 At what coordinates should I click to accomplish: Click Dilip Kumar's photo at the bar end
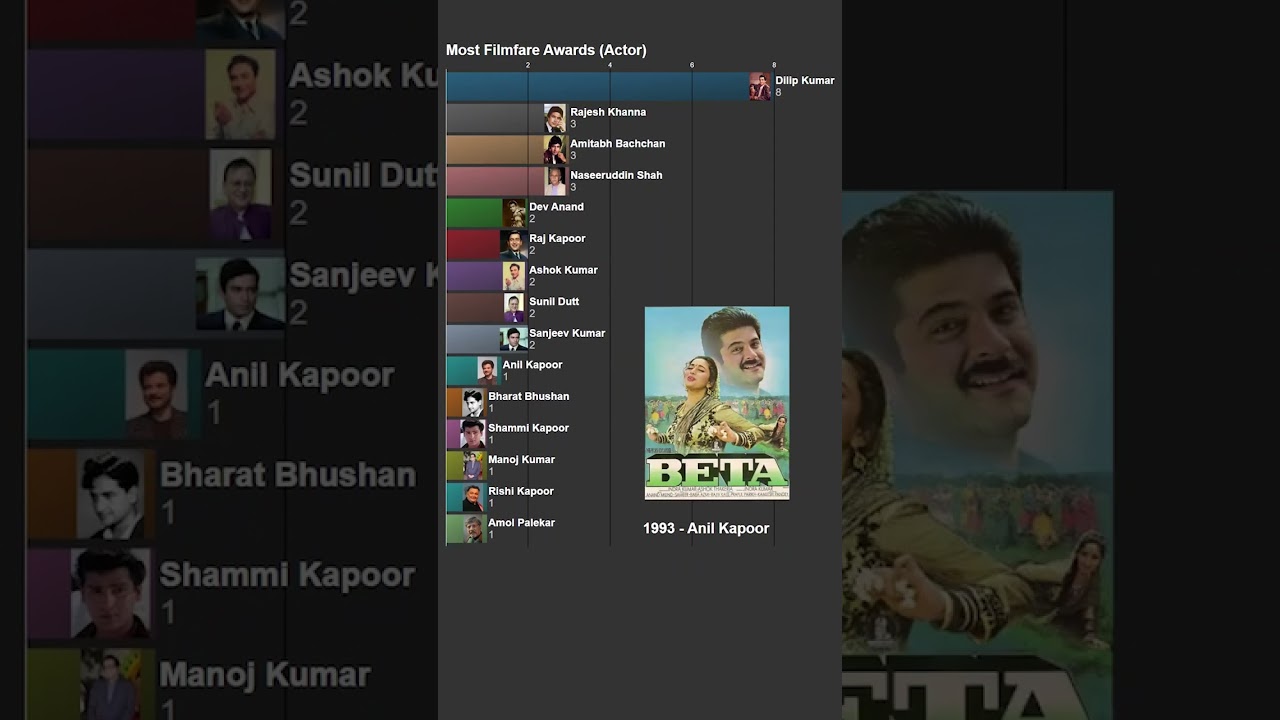coord(761,87)
